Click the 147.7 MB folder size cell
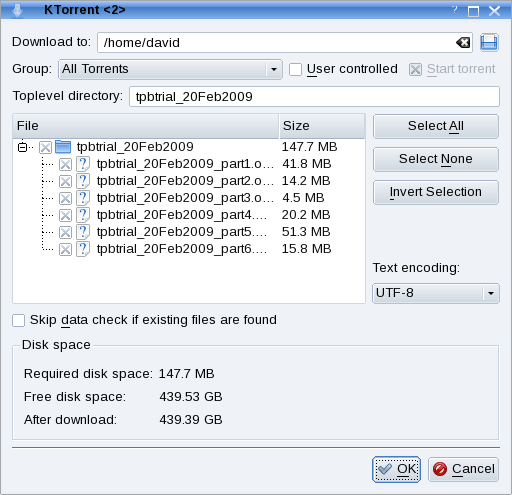The image size is (512, 495). [310, 147]
